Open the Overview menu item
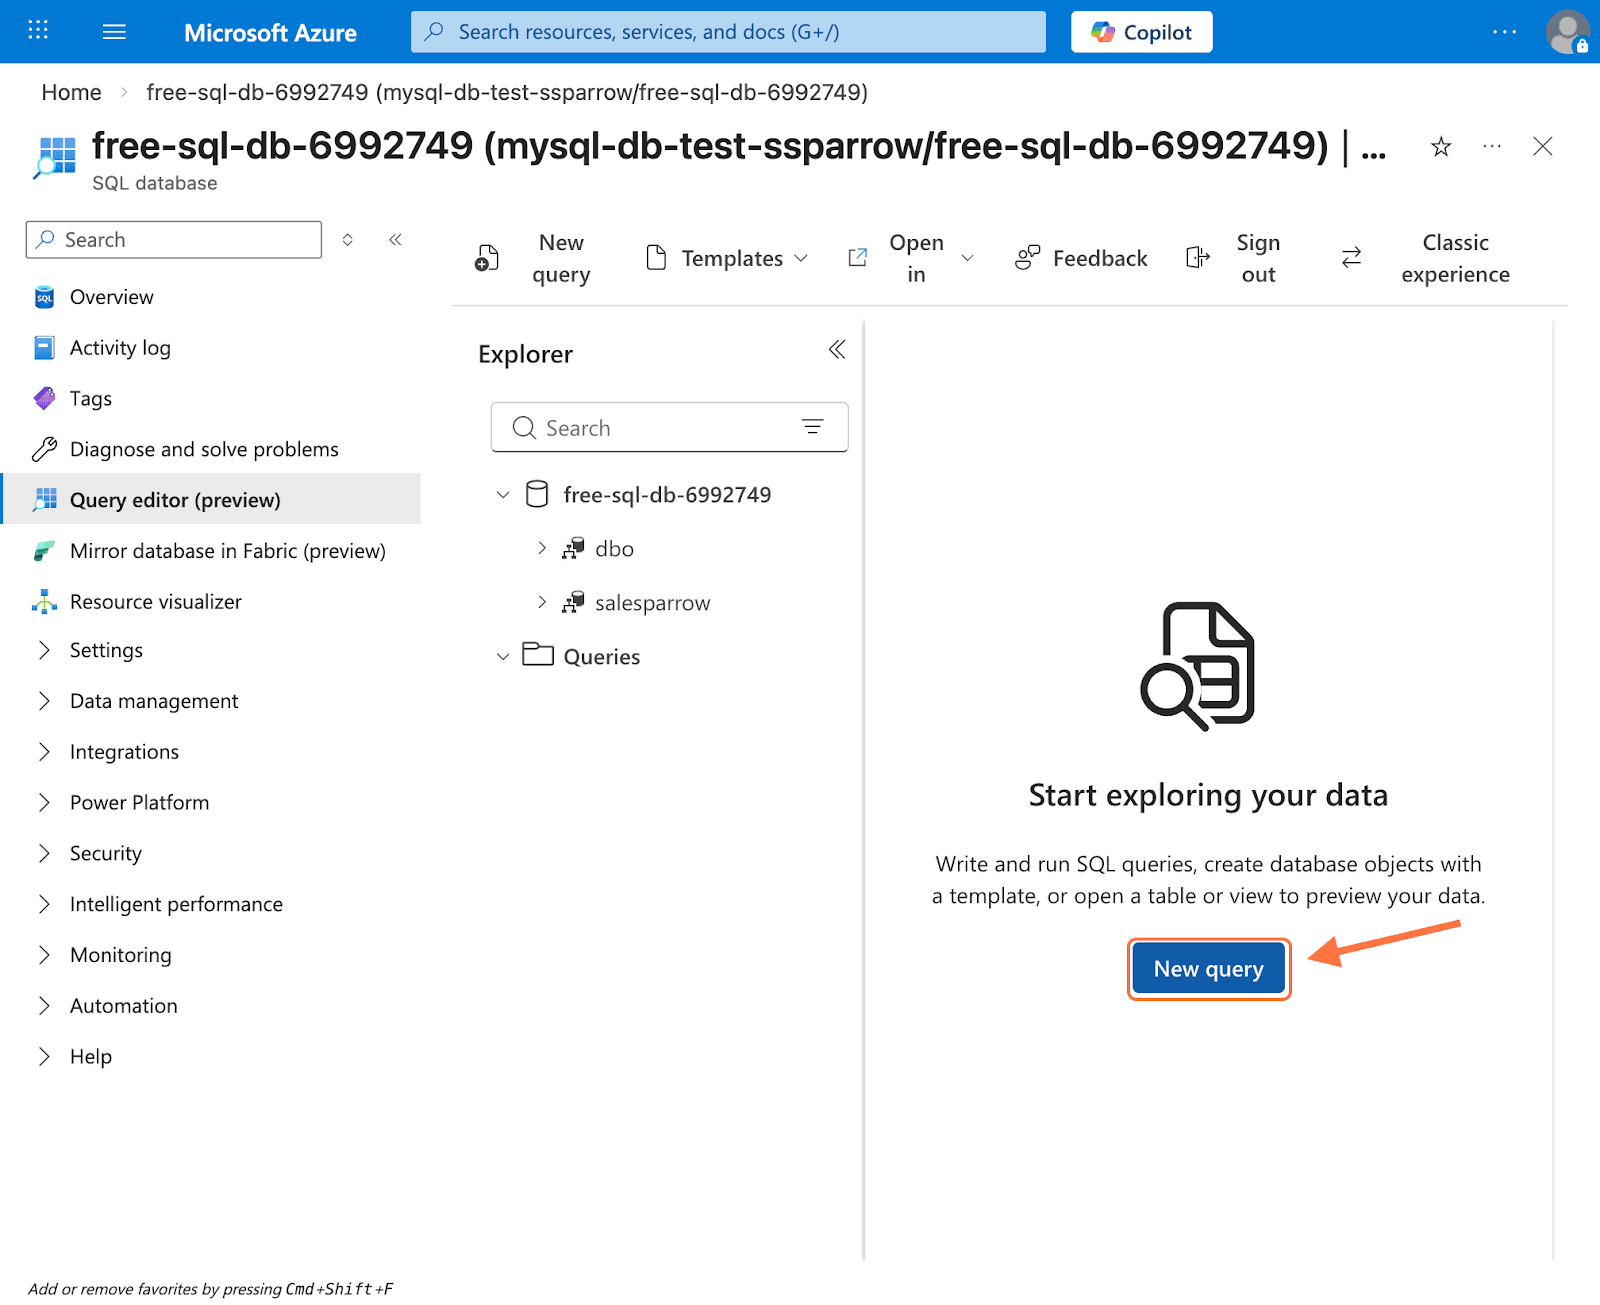The width and height of the screenshot is (1600, 1305). point(111,297)
